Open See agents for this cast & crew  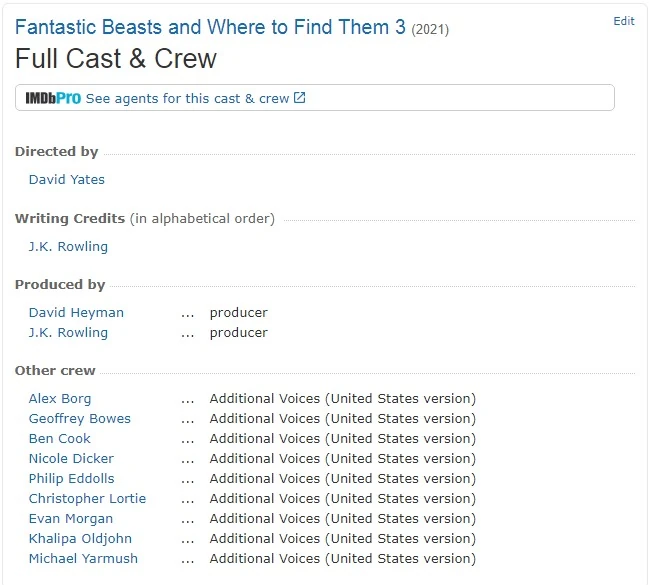[x=187, y=98]
